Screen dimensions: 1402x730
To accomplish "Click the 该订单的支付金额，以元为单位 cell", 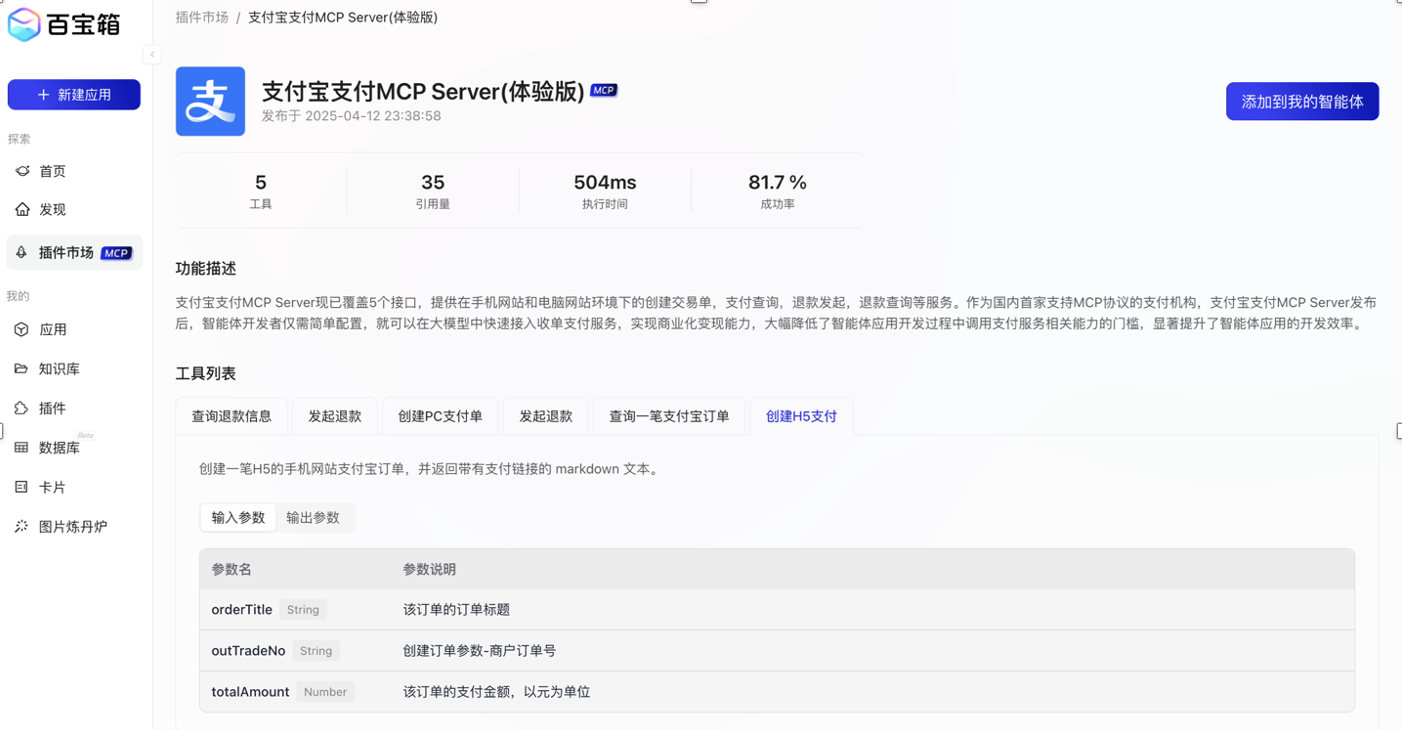I will [x=496, y=691].
